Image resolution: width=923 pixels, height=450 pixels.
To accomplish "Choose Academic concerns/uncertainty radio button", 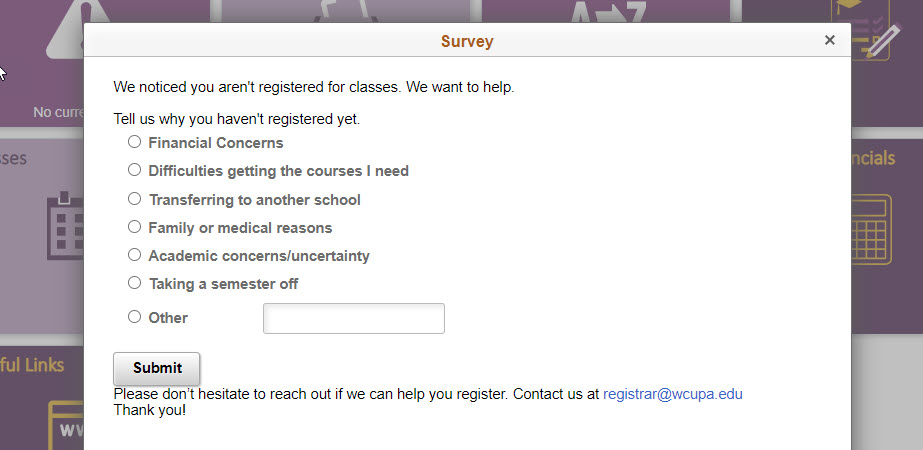I will click(x=135, y=255).
